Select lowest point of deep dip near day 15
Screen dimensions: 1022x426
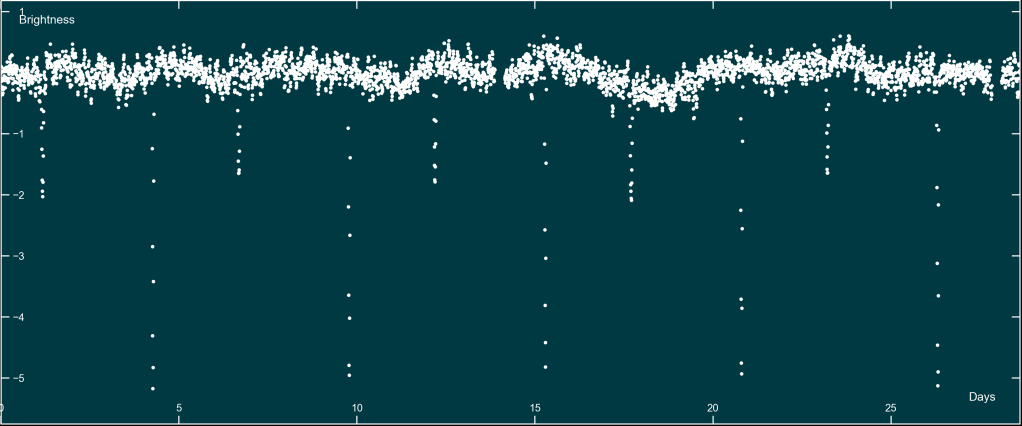coord(545,367)
